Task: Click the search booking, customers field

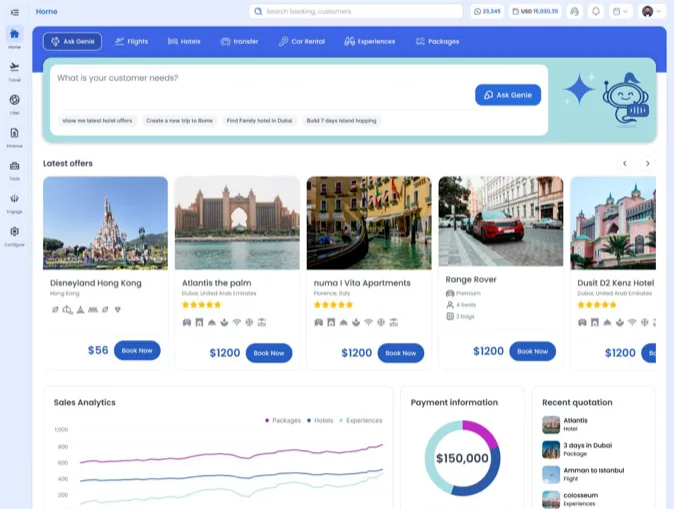Action: tap(356, 12)
